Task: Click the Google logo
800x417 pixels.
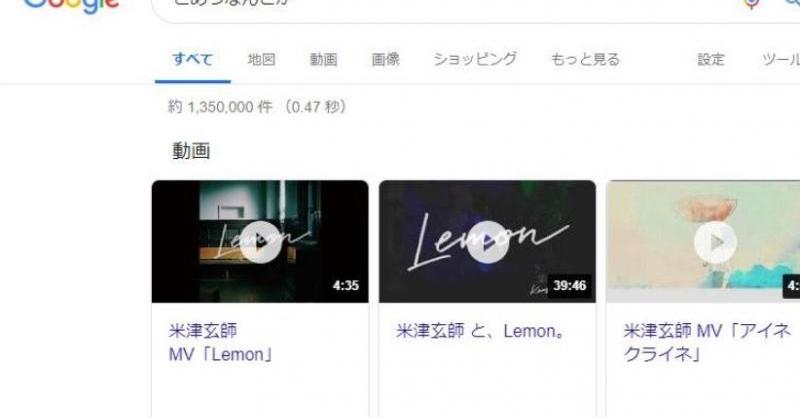Action: coord(71,5)
